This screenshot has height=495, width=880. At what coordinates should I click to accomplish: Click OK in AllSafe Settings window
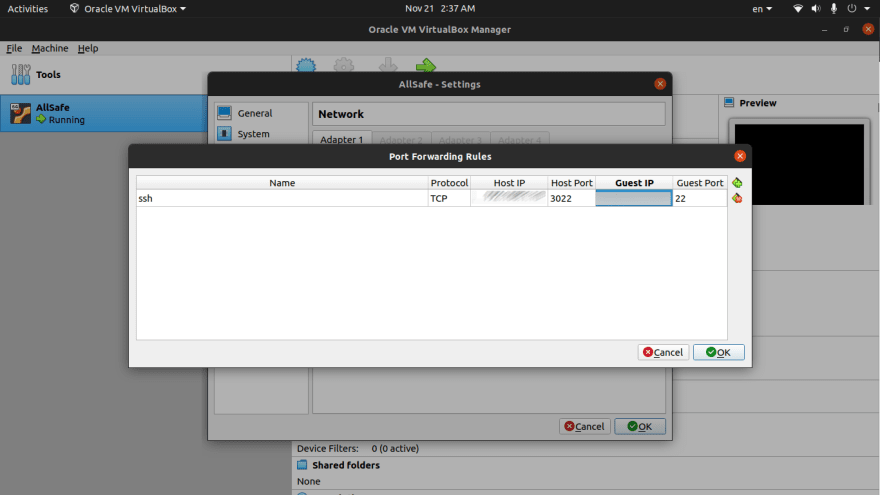(640, 427)
